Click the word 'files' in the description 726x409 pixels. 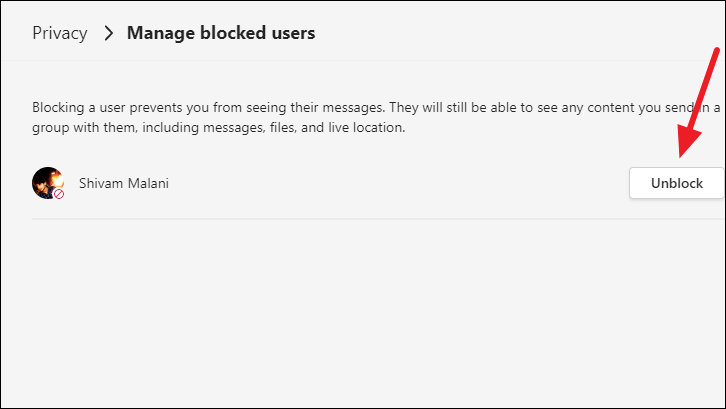(x=282, y=127)
